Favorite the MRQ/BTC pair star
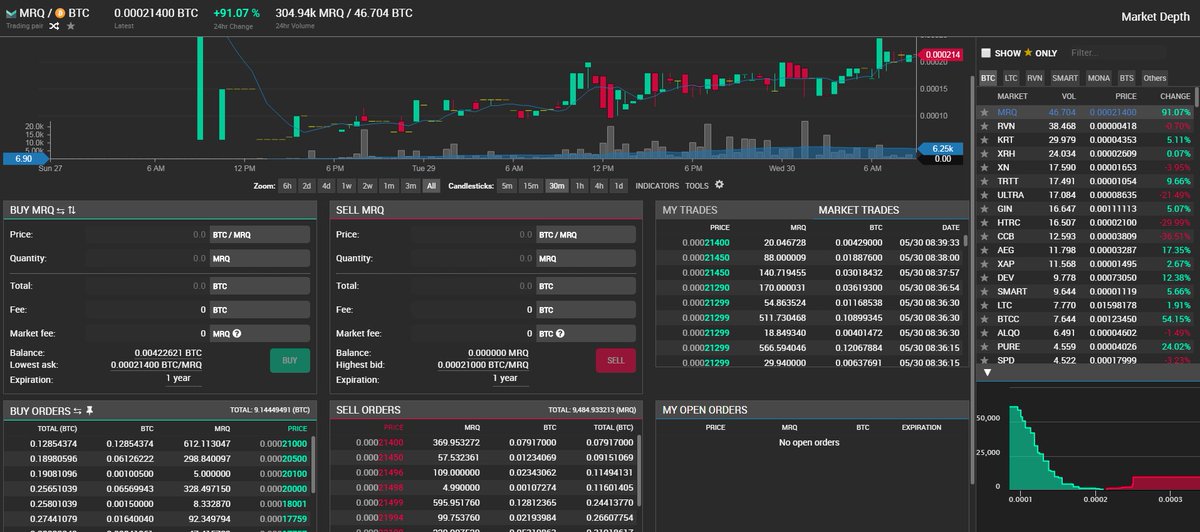 point(70,25)
